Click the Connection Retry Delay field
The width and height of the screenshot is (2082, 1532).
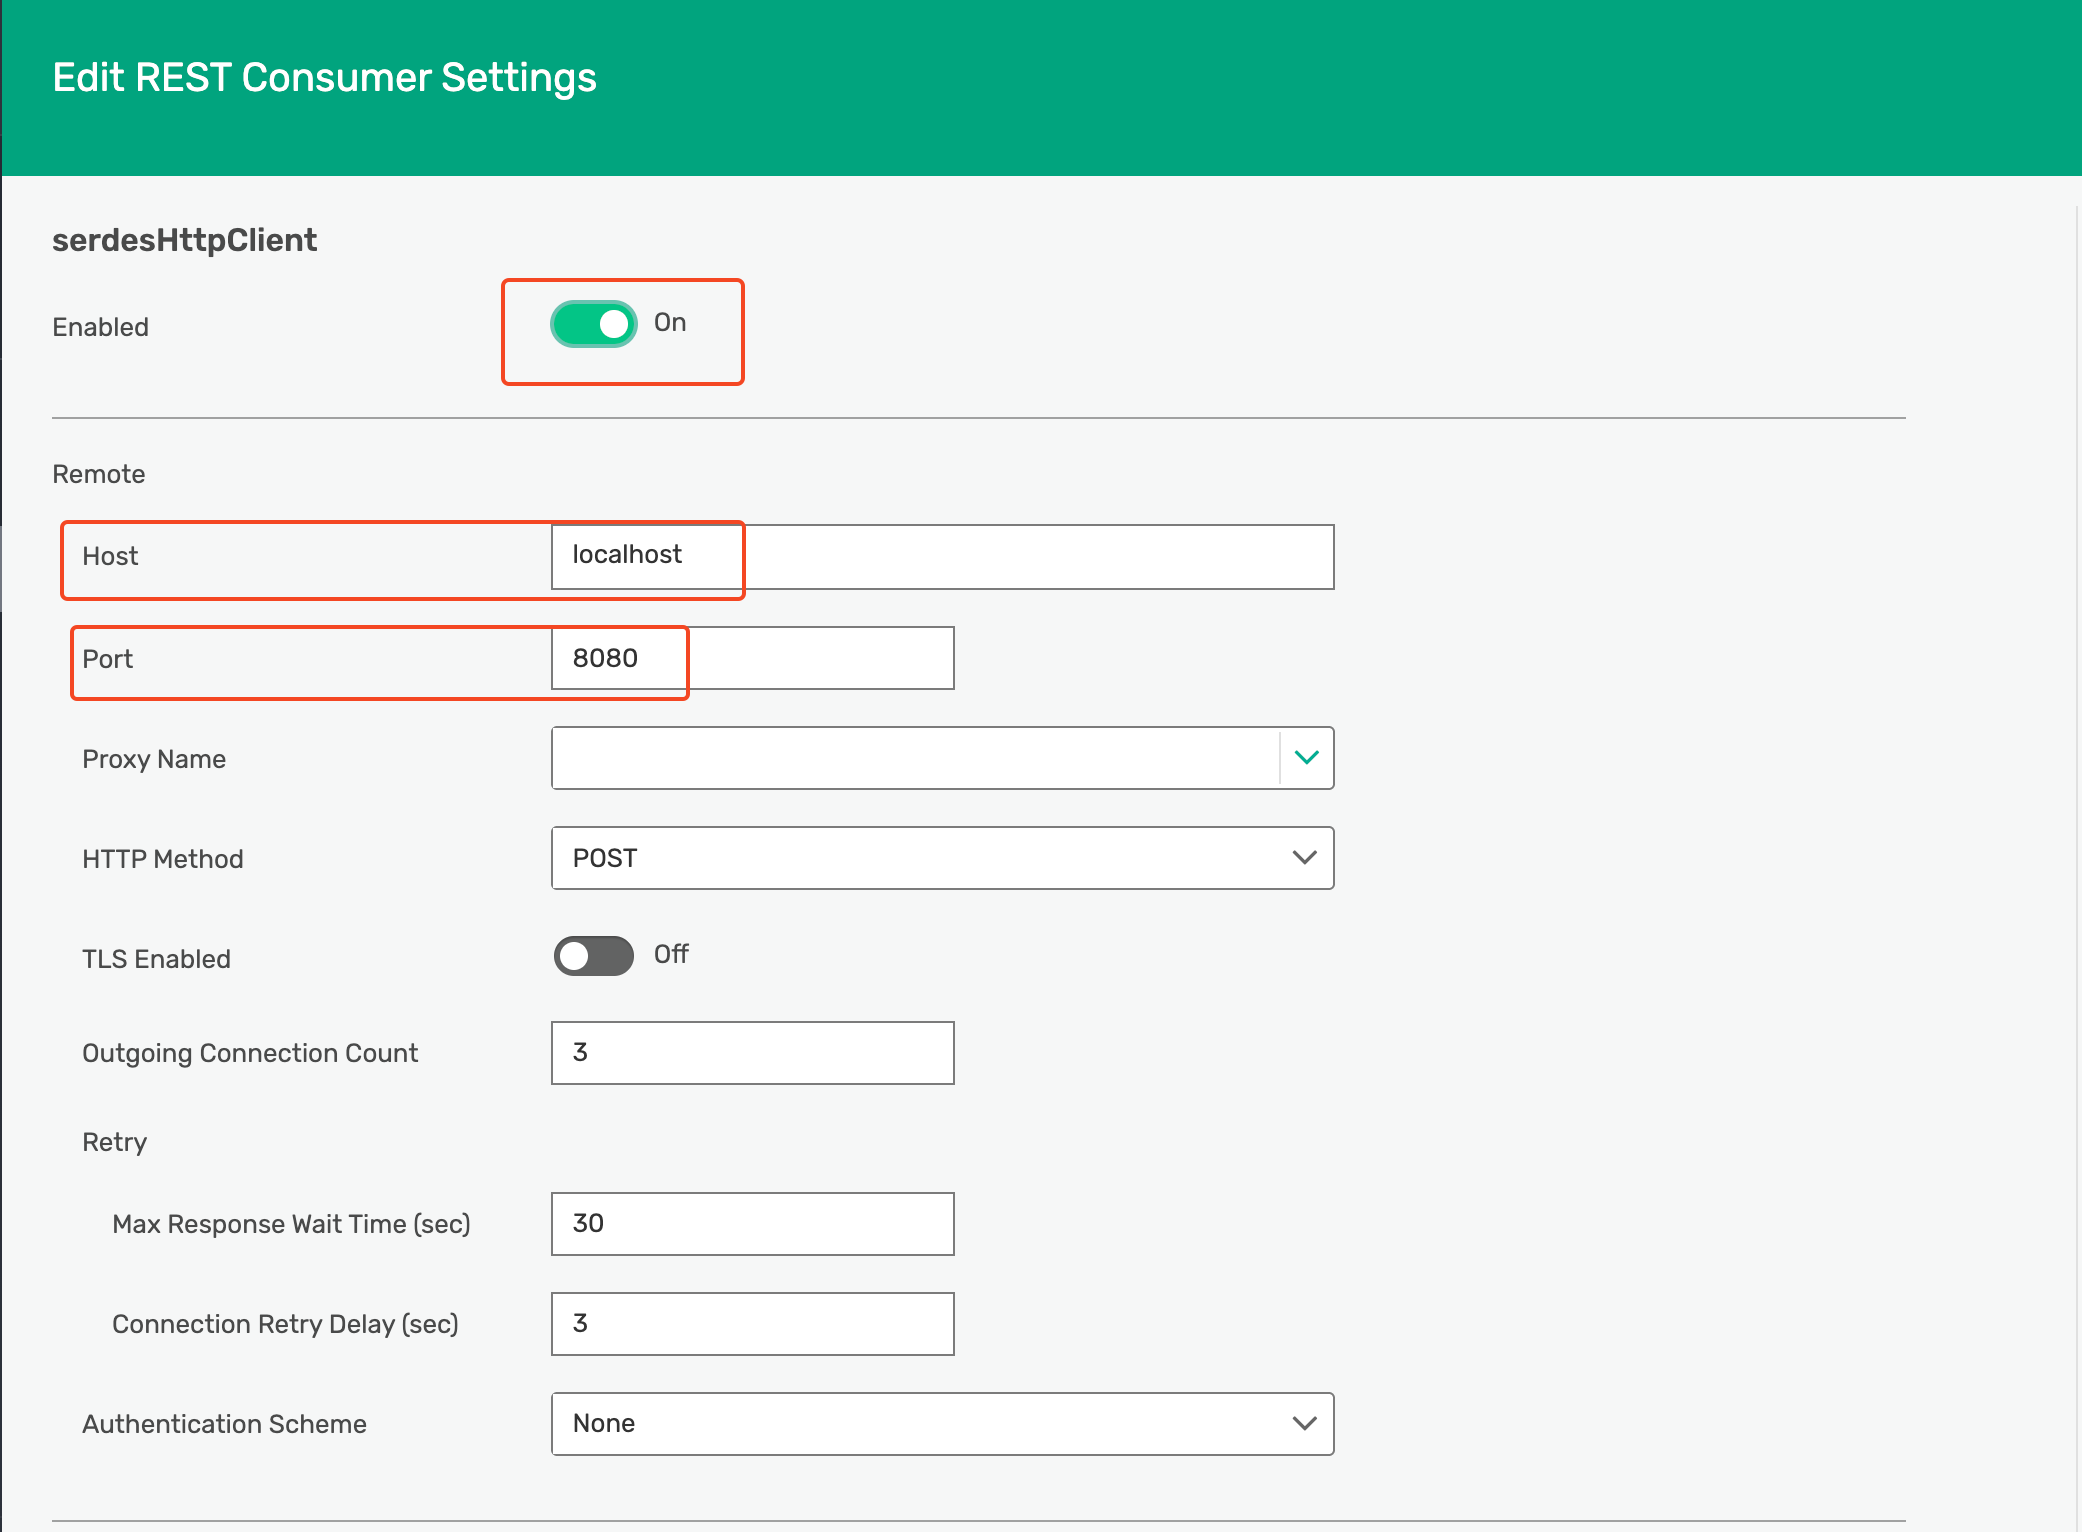pos(752,1324)
